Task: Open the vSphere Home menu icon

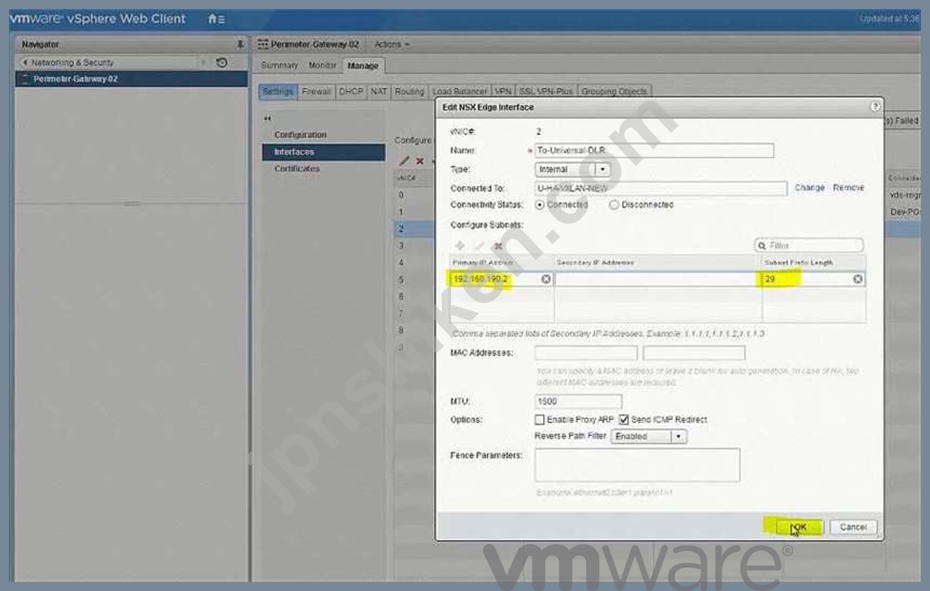Action: pos(216,19)
